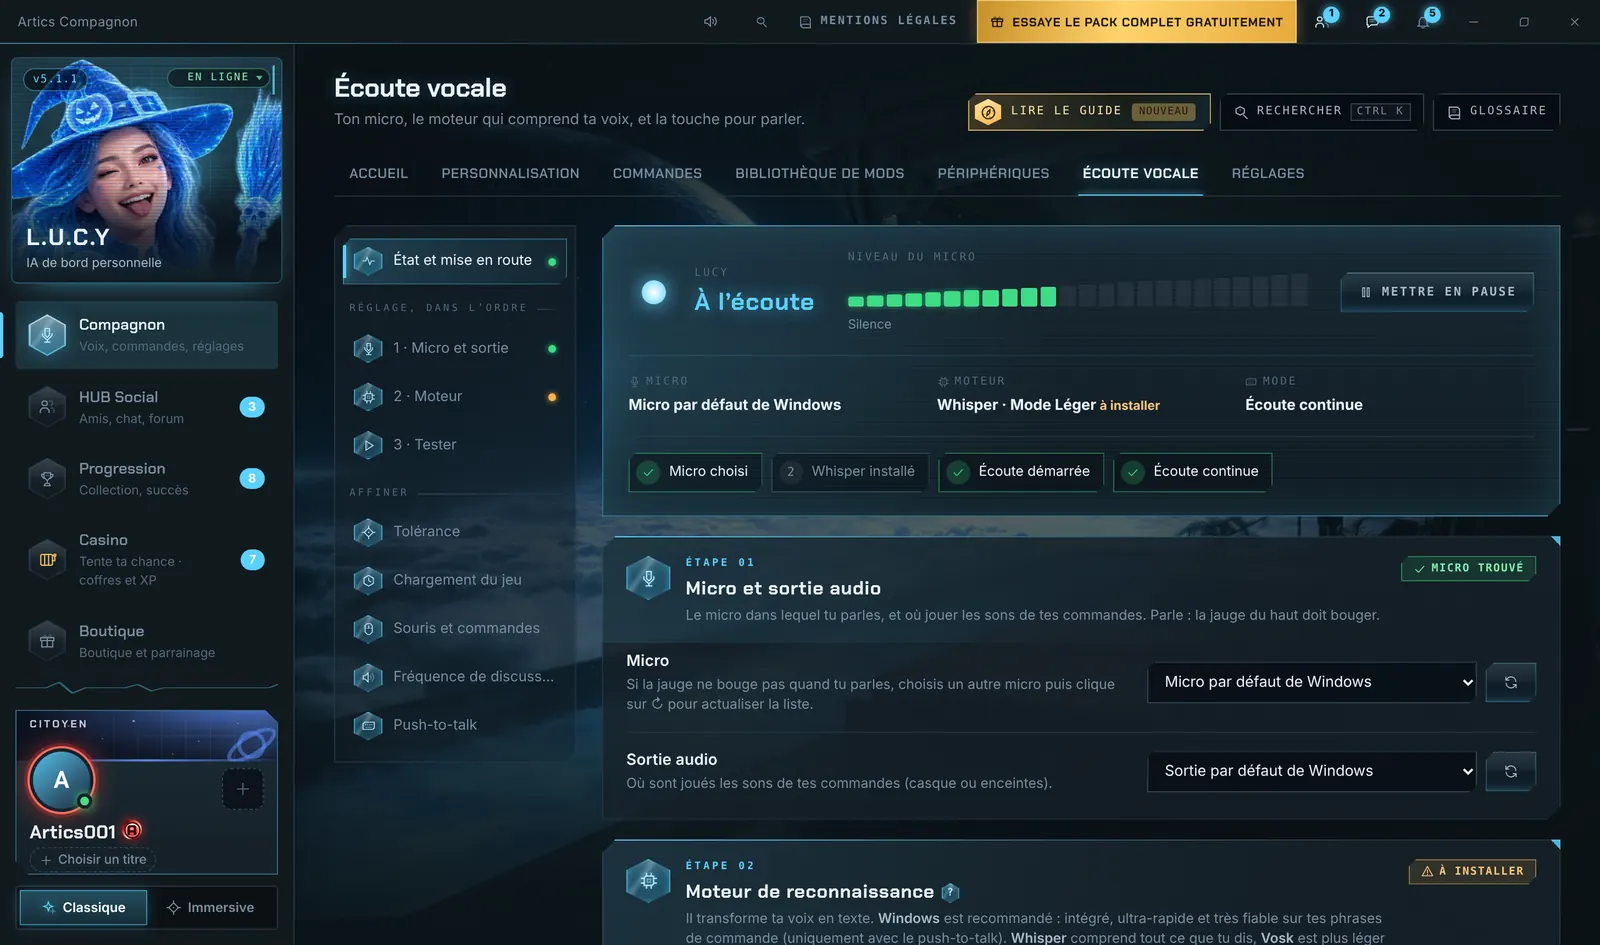Screen dimensions: 1600x945
Task: Open Fréquence de discussion settings
Action: (455, 677)
